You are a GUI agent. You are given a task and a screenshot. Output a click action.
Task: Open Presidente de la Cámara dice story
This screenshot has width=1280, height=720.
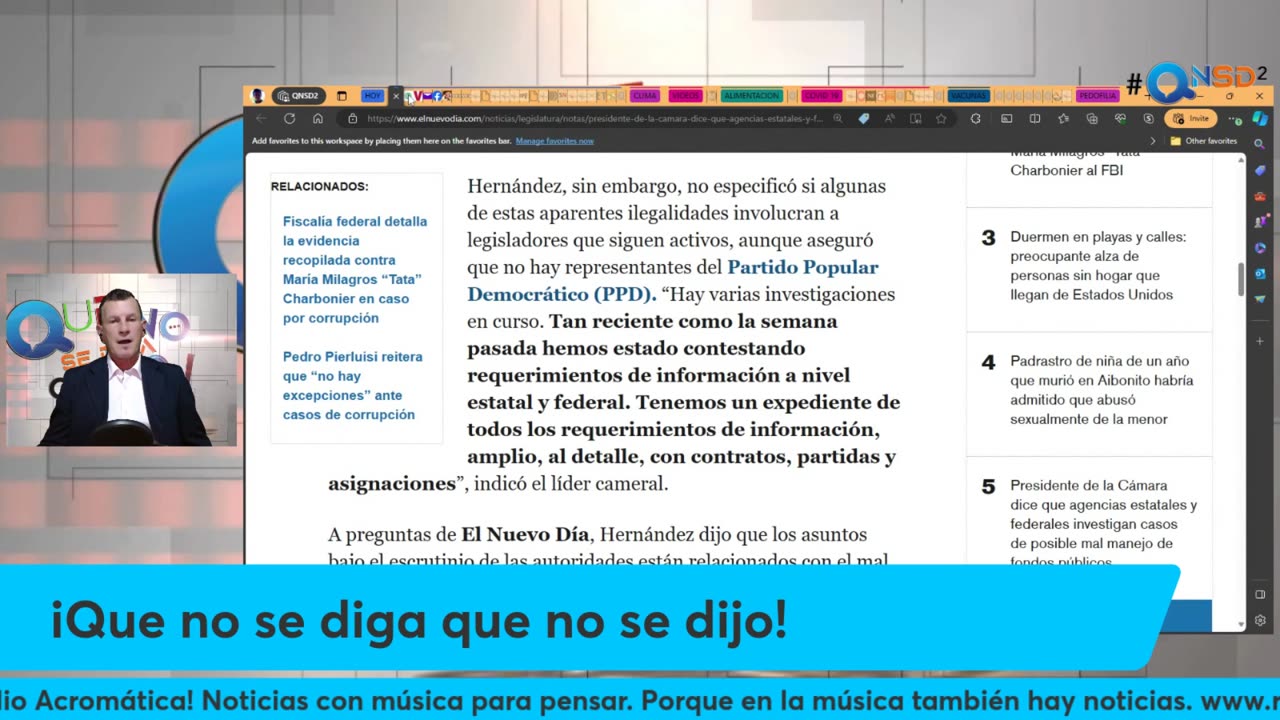[x=1103, y=524]
